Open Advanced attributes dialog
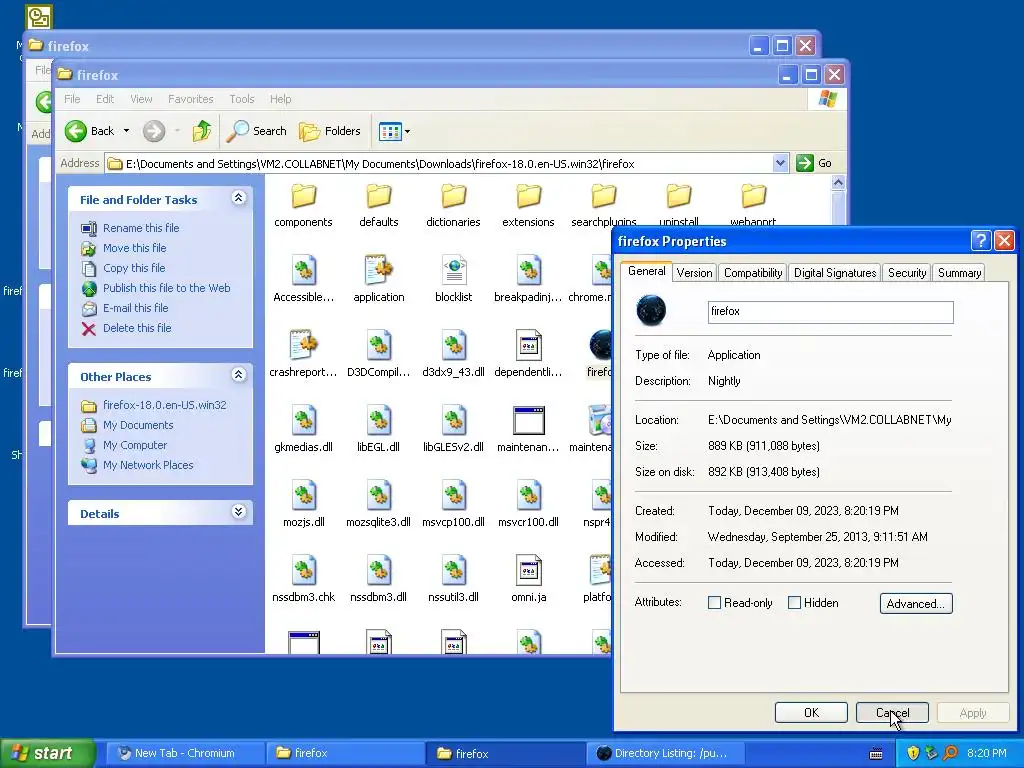 pos(916,603)
